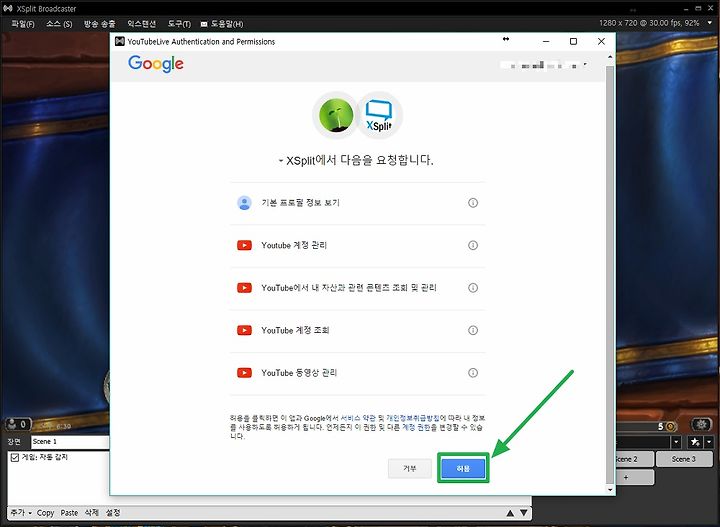Click the green sprout profile avatar
Viewport: 720px width, 527px height.
point(336,115)
